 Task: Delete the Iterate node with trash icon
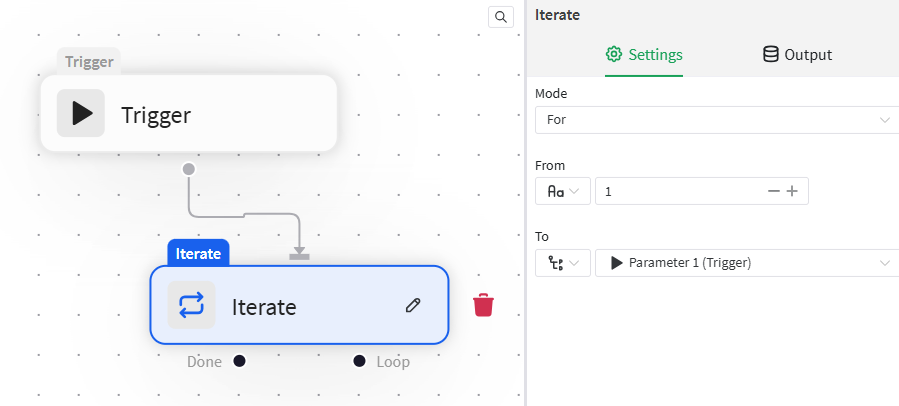483,305
